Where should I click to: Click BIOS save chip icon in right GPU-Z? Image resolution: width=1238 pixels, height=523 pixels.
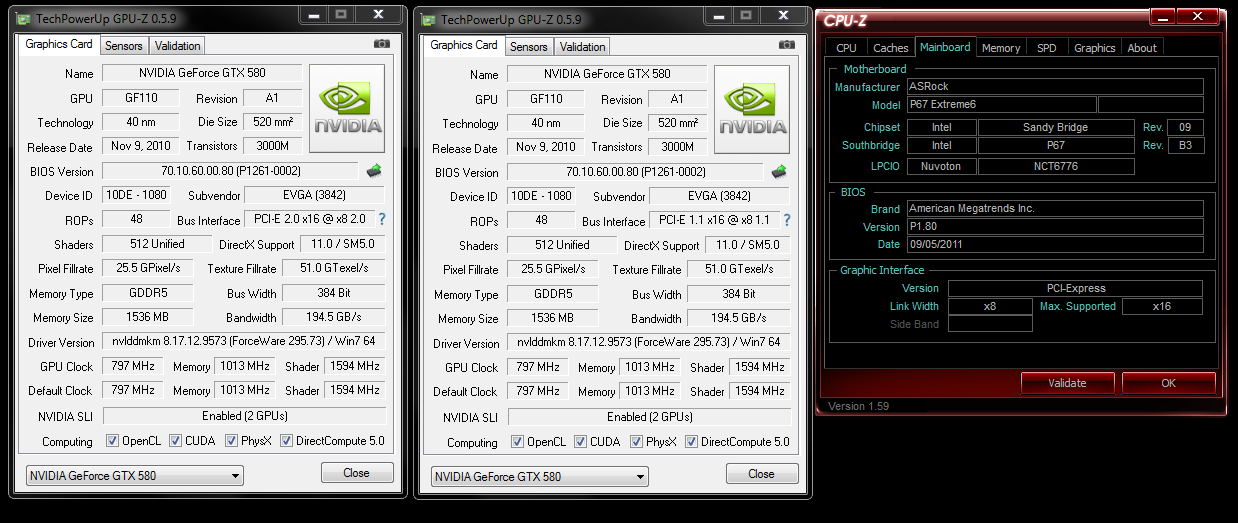point(779,172)
